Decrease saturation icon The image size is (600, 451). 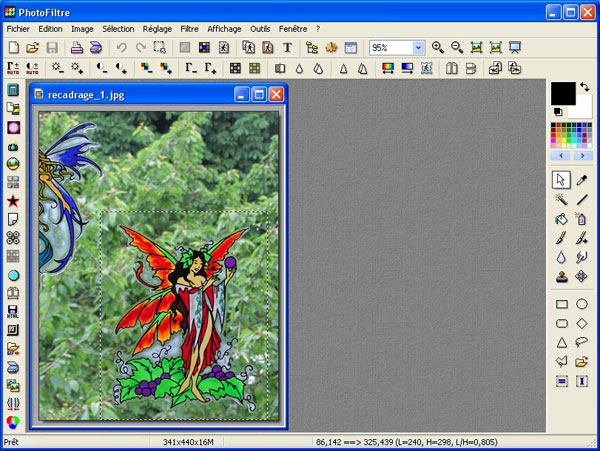pyautogui.click(x=146, y=68)
